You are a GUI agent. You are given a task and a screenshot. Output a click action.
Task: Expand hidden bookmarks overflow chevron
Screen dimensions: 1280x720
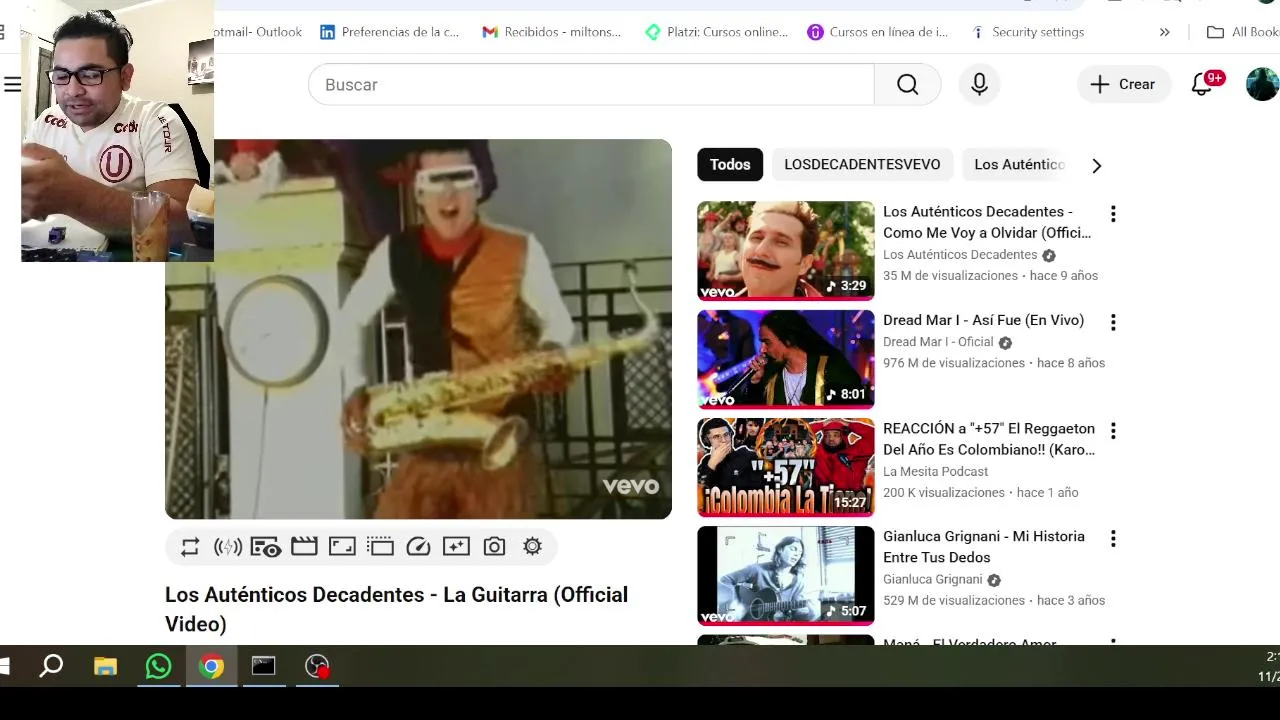click(x=1164, y=32)
